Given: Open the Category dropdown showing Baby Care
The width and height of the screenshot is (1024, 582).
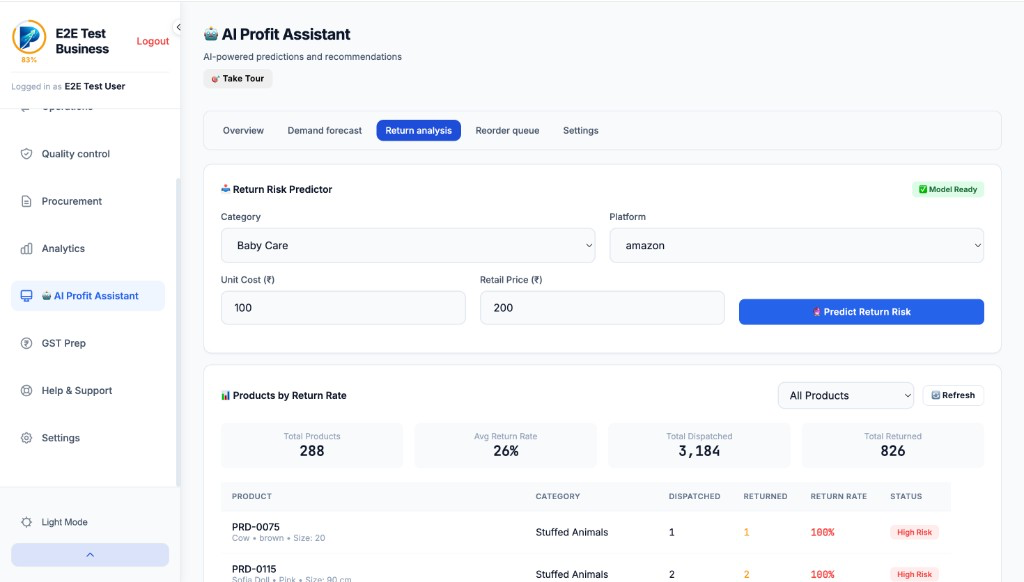Looking at the screenshot, I should [x=408, y=246].
